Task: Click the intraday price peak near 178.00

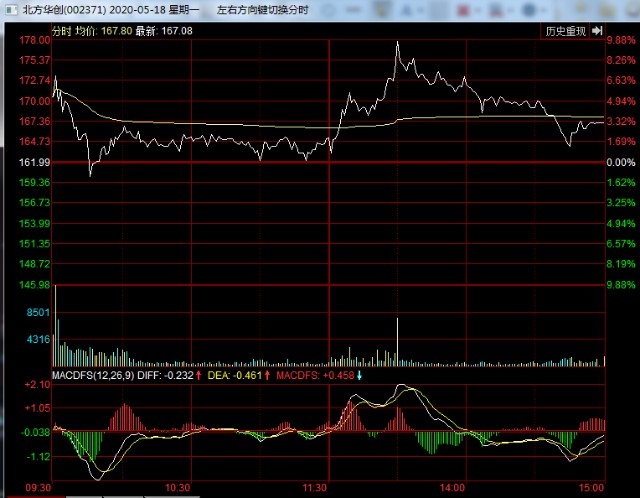Action: coord(398,42)
